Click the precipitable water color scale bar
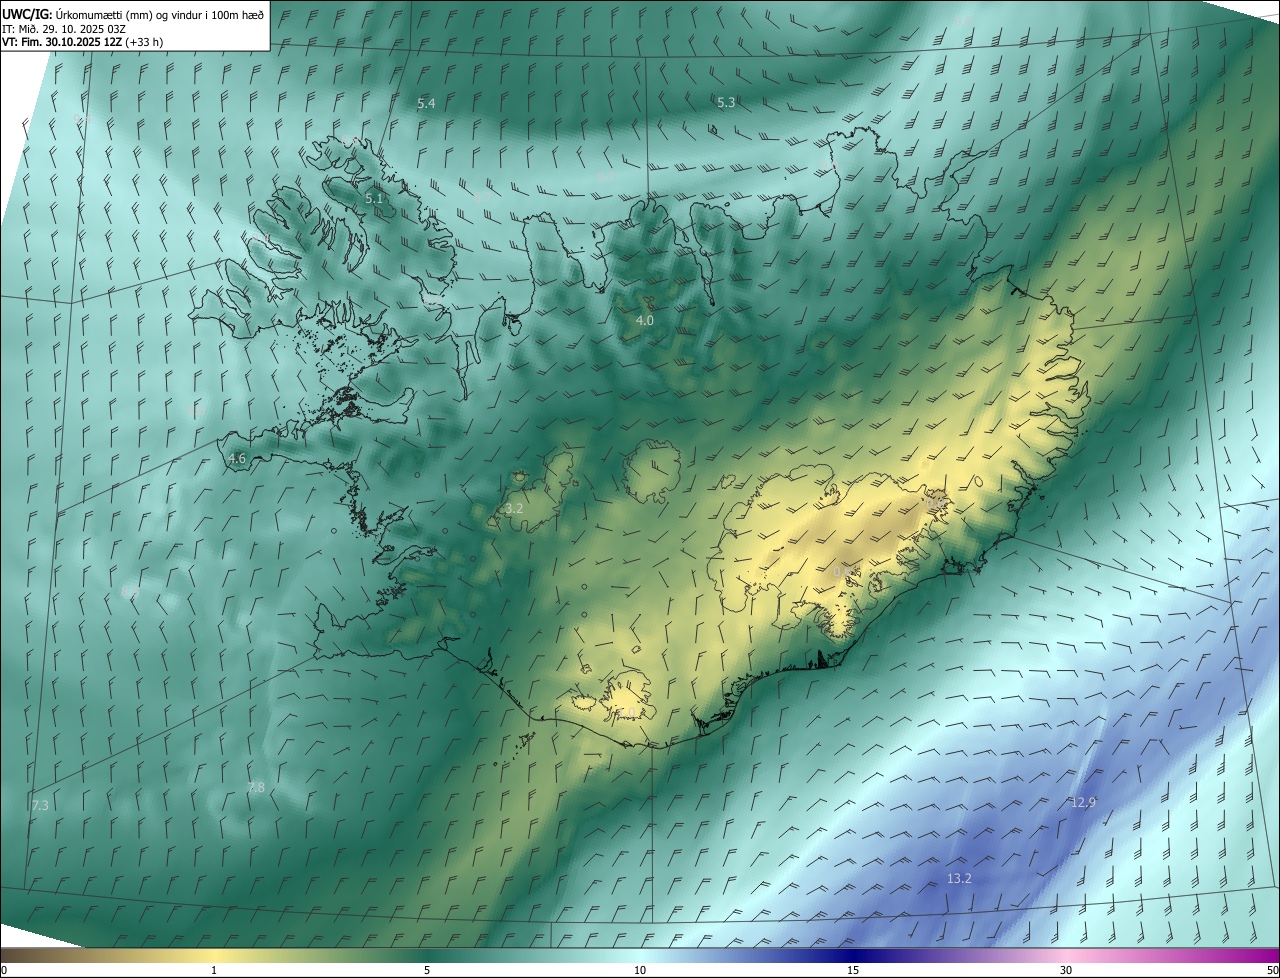This screenshot has height=978, width=1280. [640, 956]
